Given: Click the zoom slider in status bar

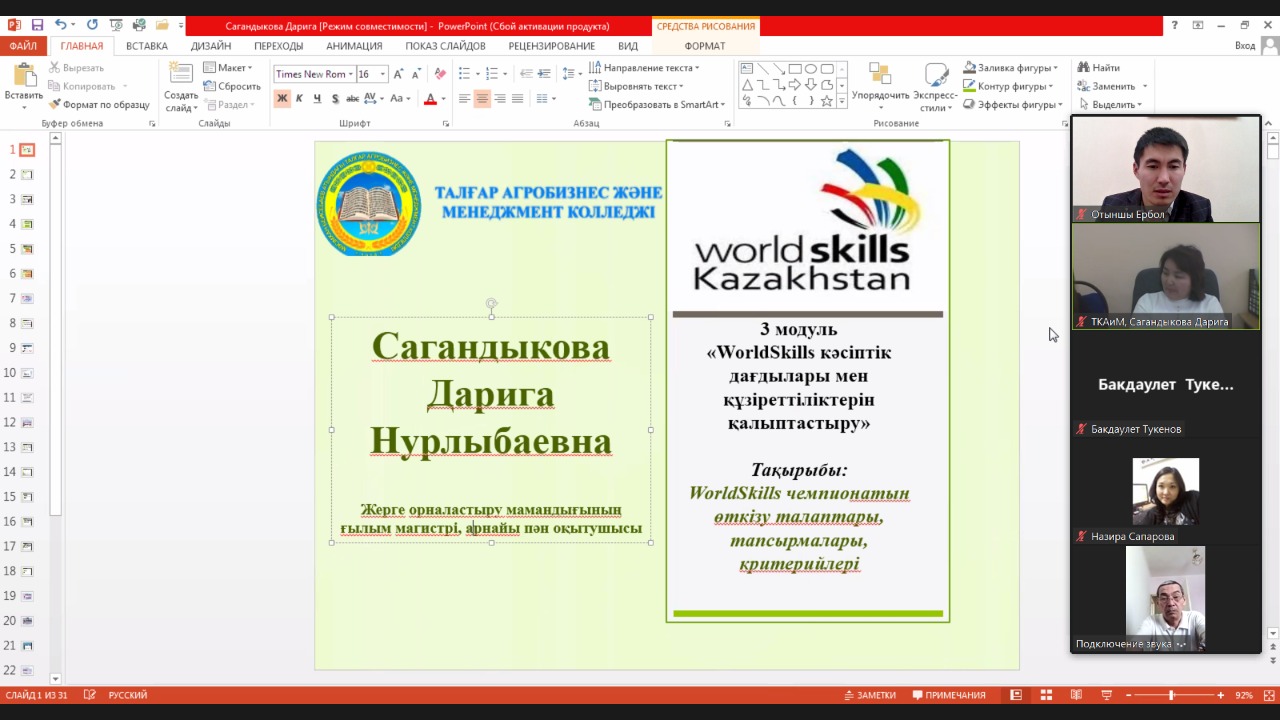Looking at the screenshot, I should coord(1173,695).
